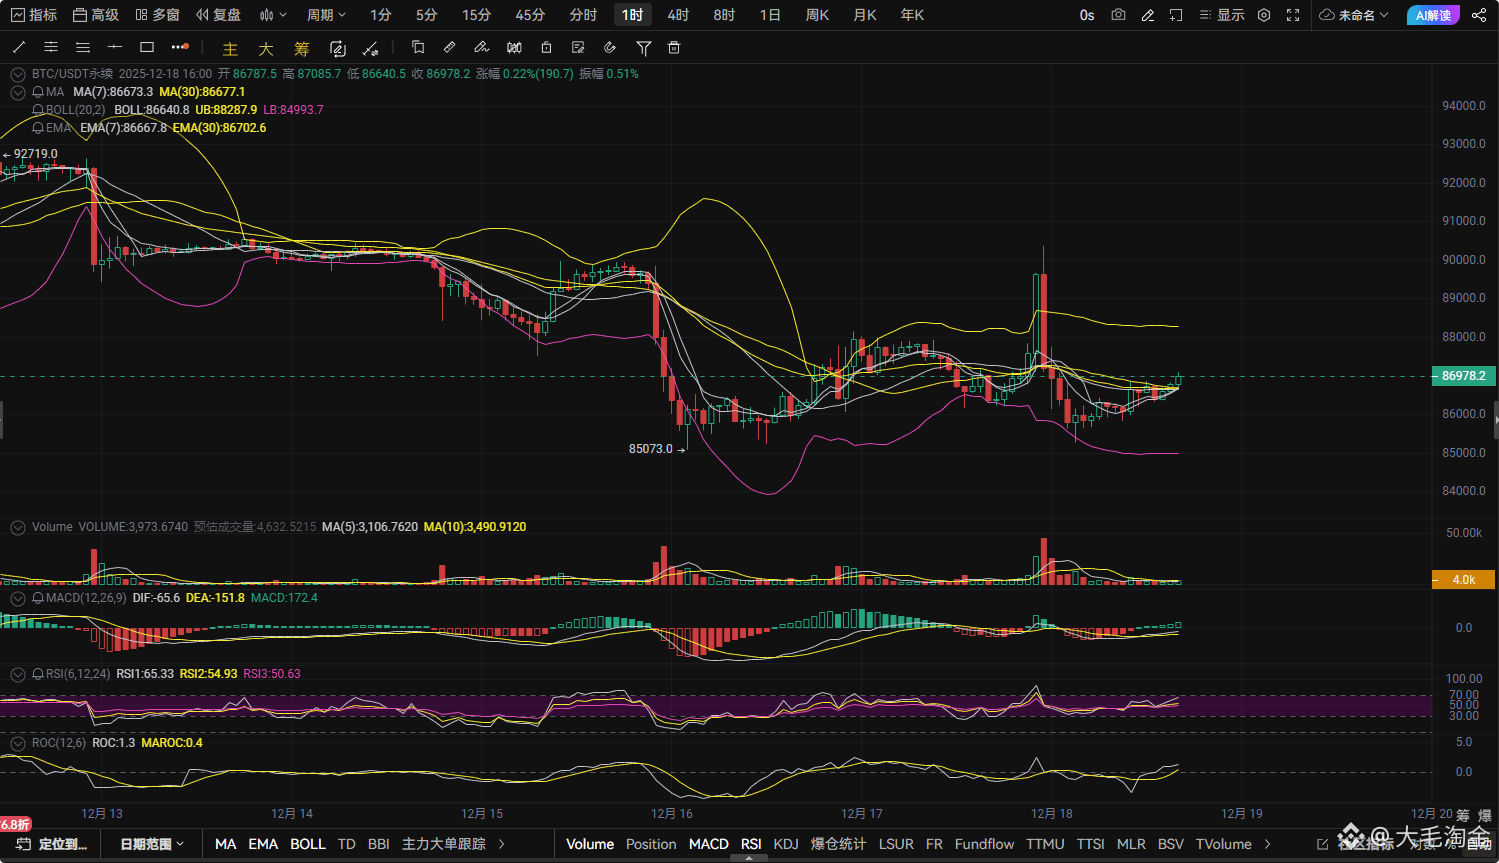Open more drawing tools (three dots)

(x=179, y=47)
